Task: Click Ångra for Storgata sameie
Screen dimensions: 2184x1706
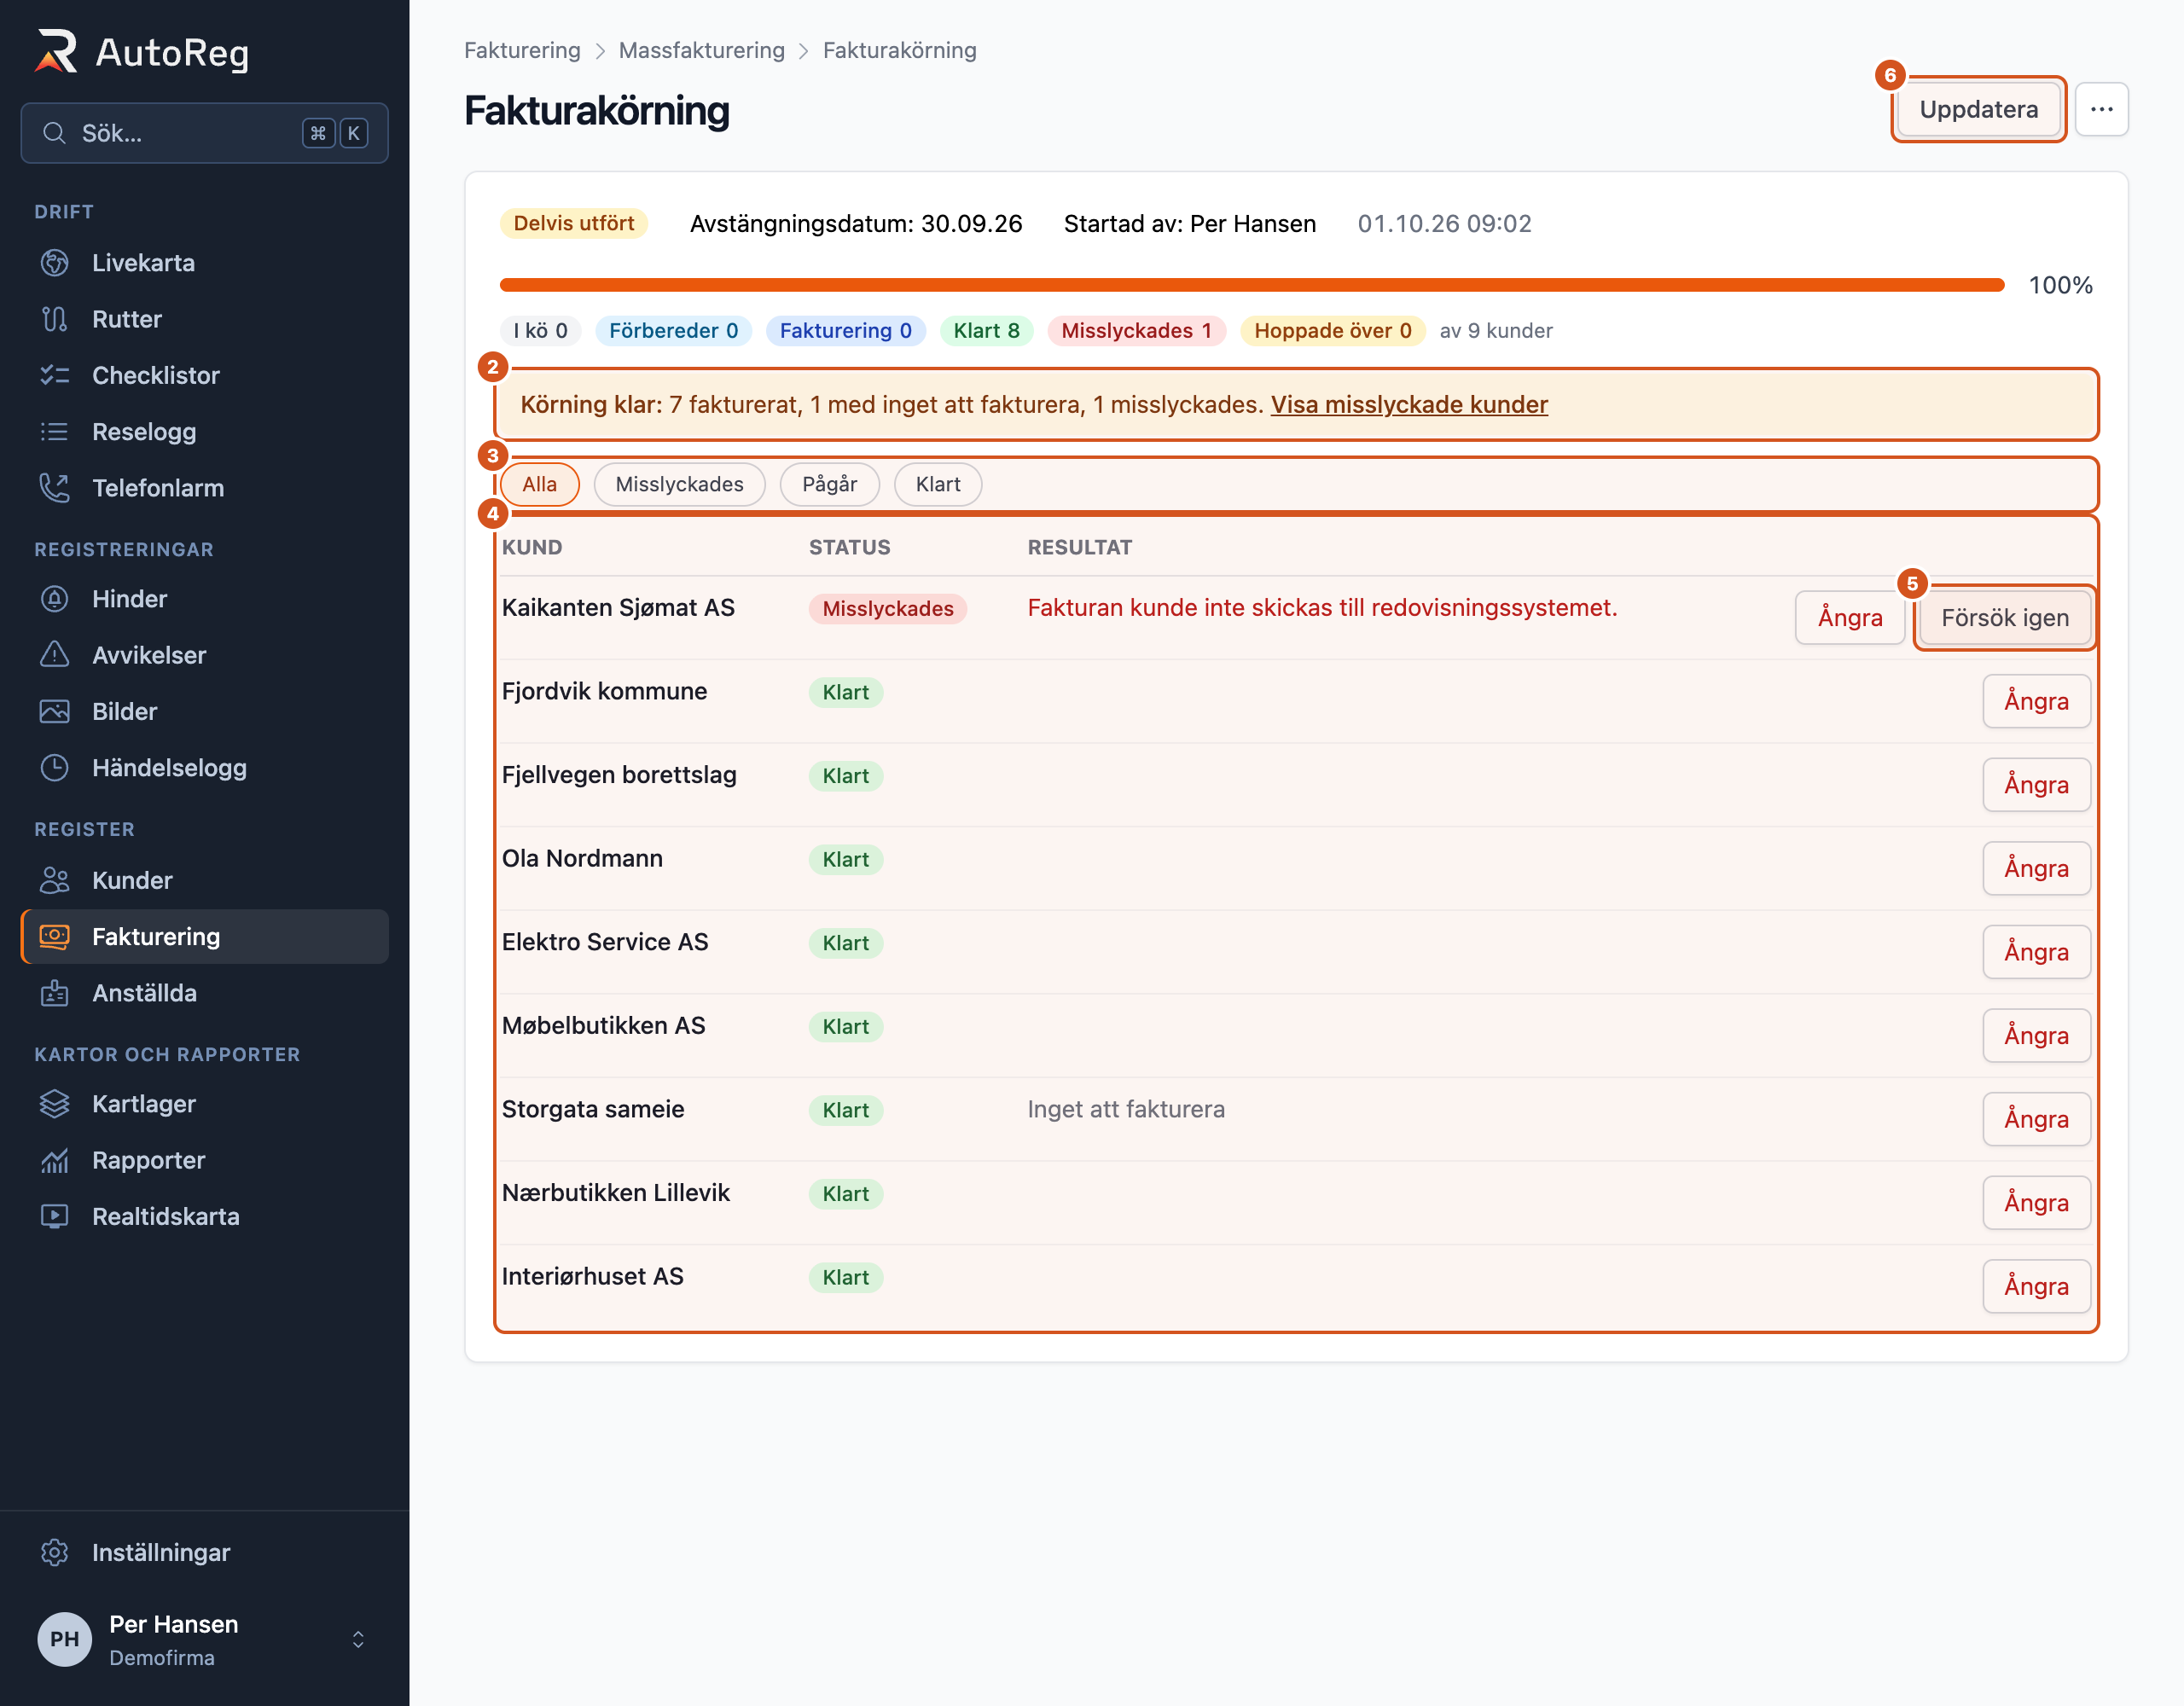Action: (2036, 1119)
